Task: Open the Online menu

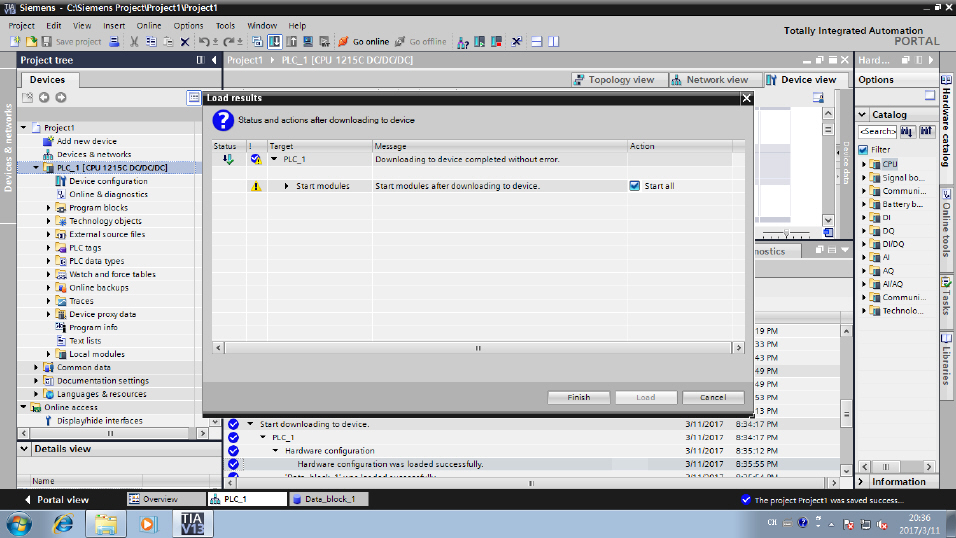Action: [x=149, y=26]
